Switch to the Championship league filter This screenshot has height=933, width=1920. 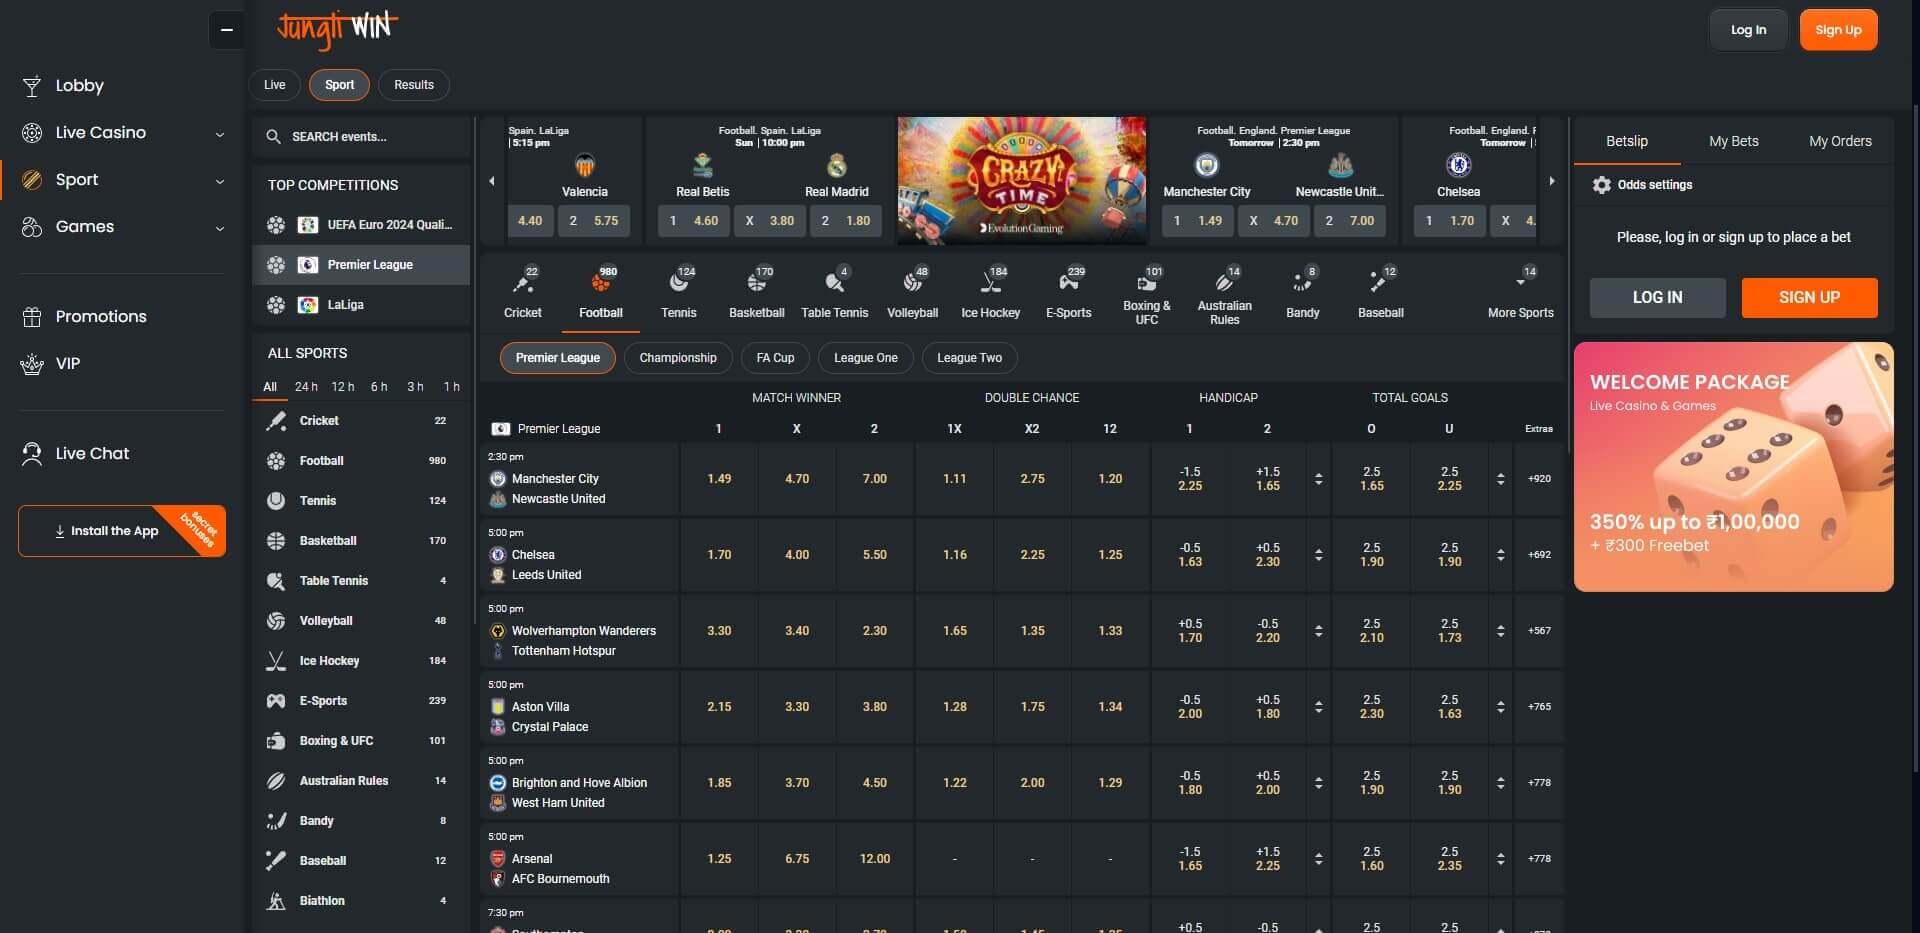pyautogui.click(x=677, y=358)
